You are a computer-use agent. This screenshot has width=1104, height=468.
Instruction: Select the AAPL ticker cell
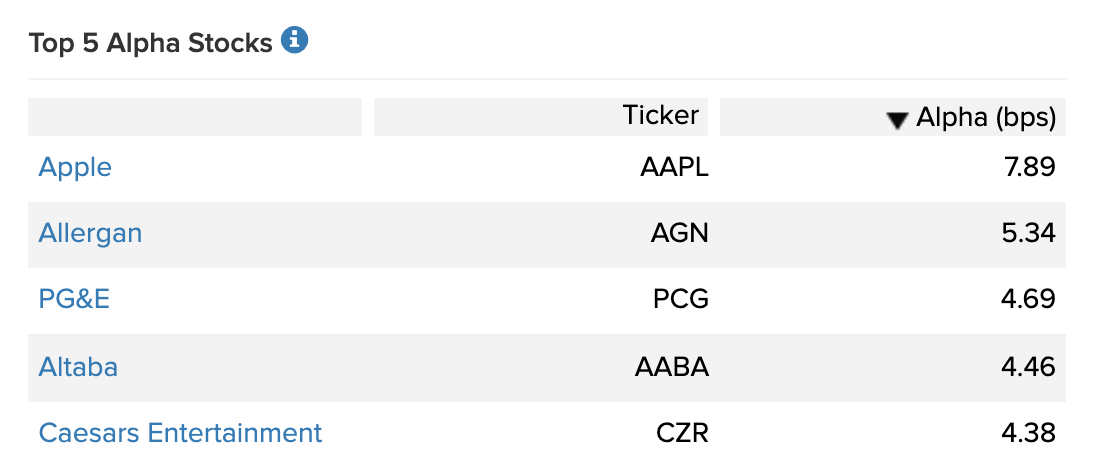click(x=674, y=167)
